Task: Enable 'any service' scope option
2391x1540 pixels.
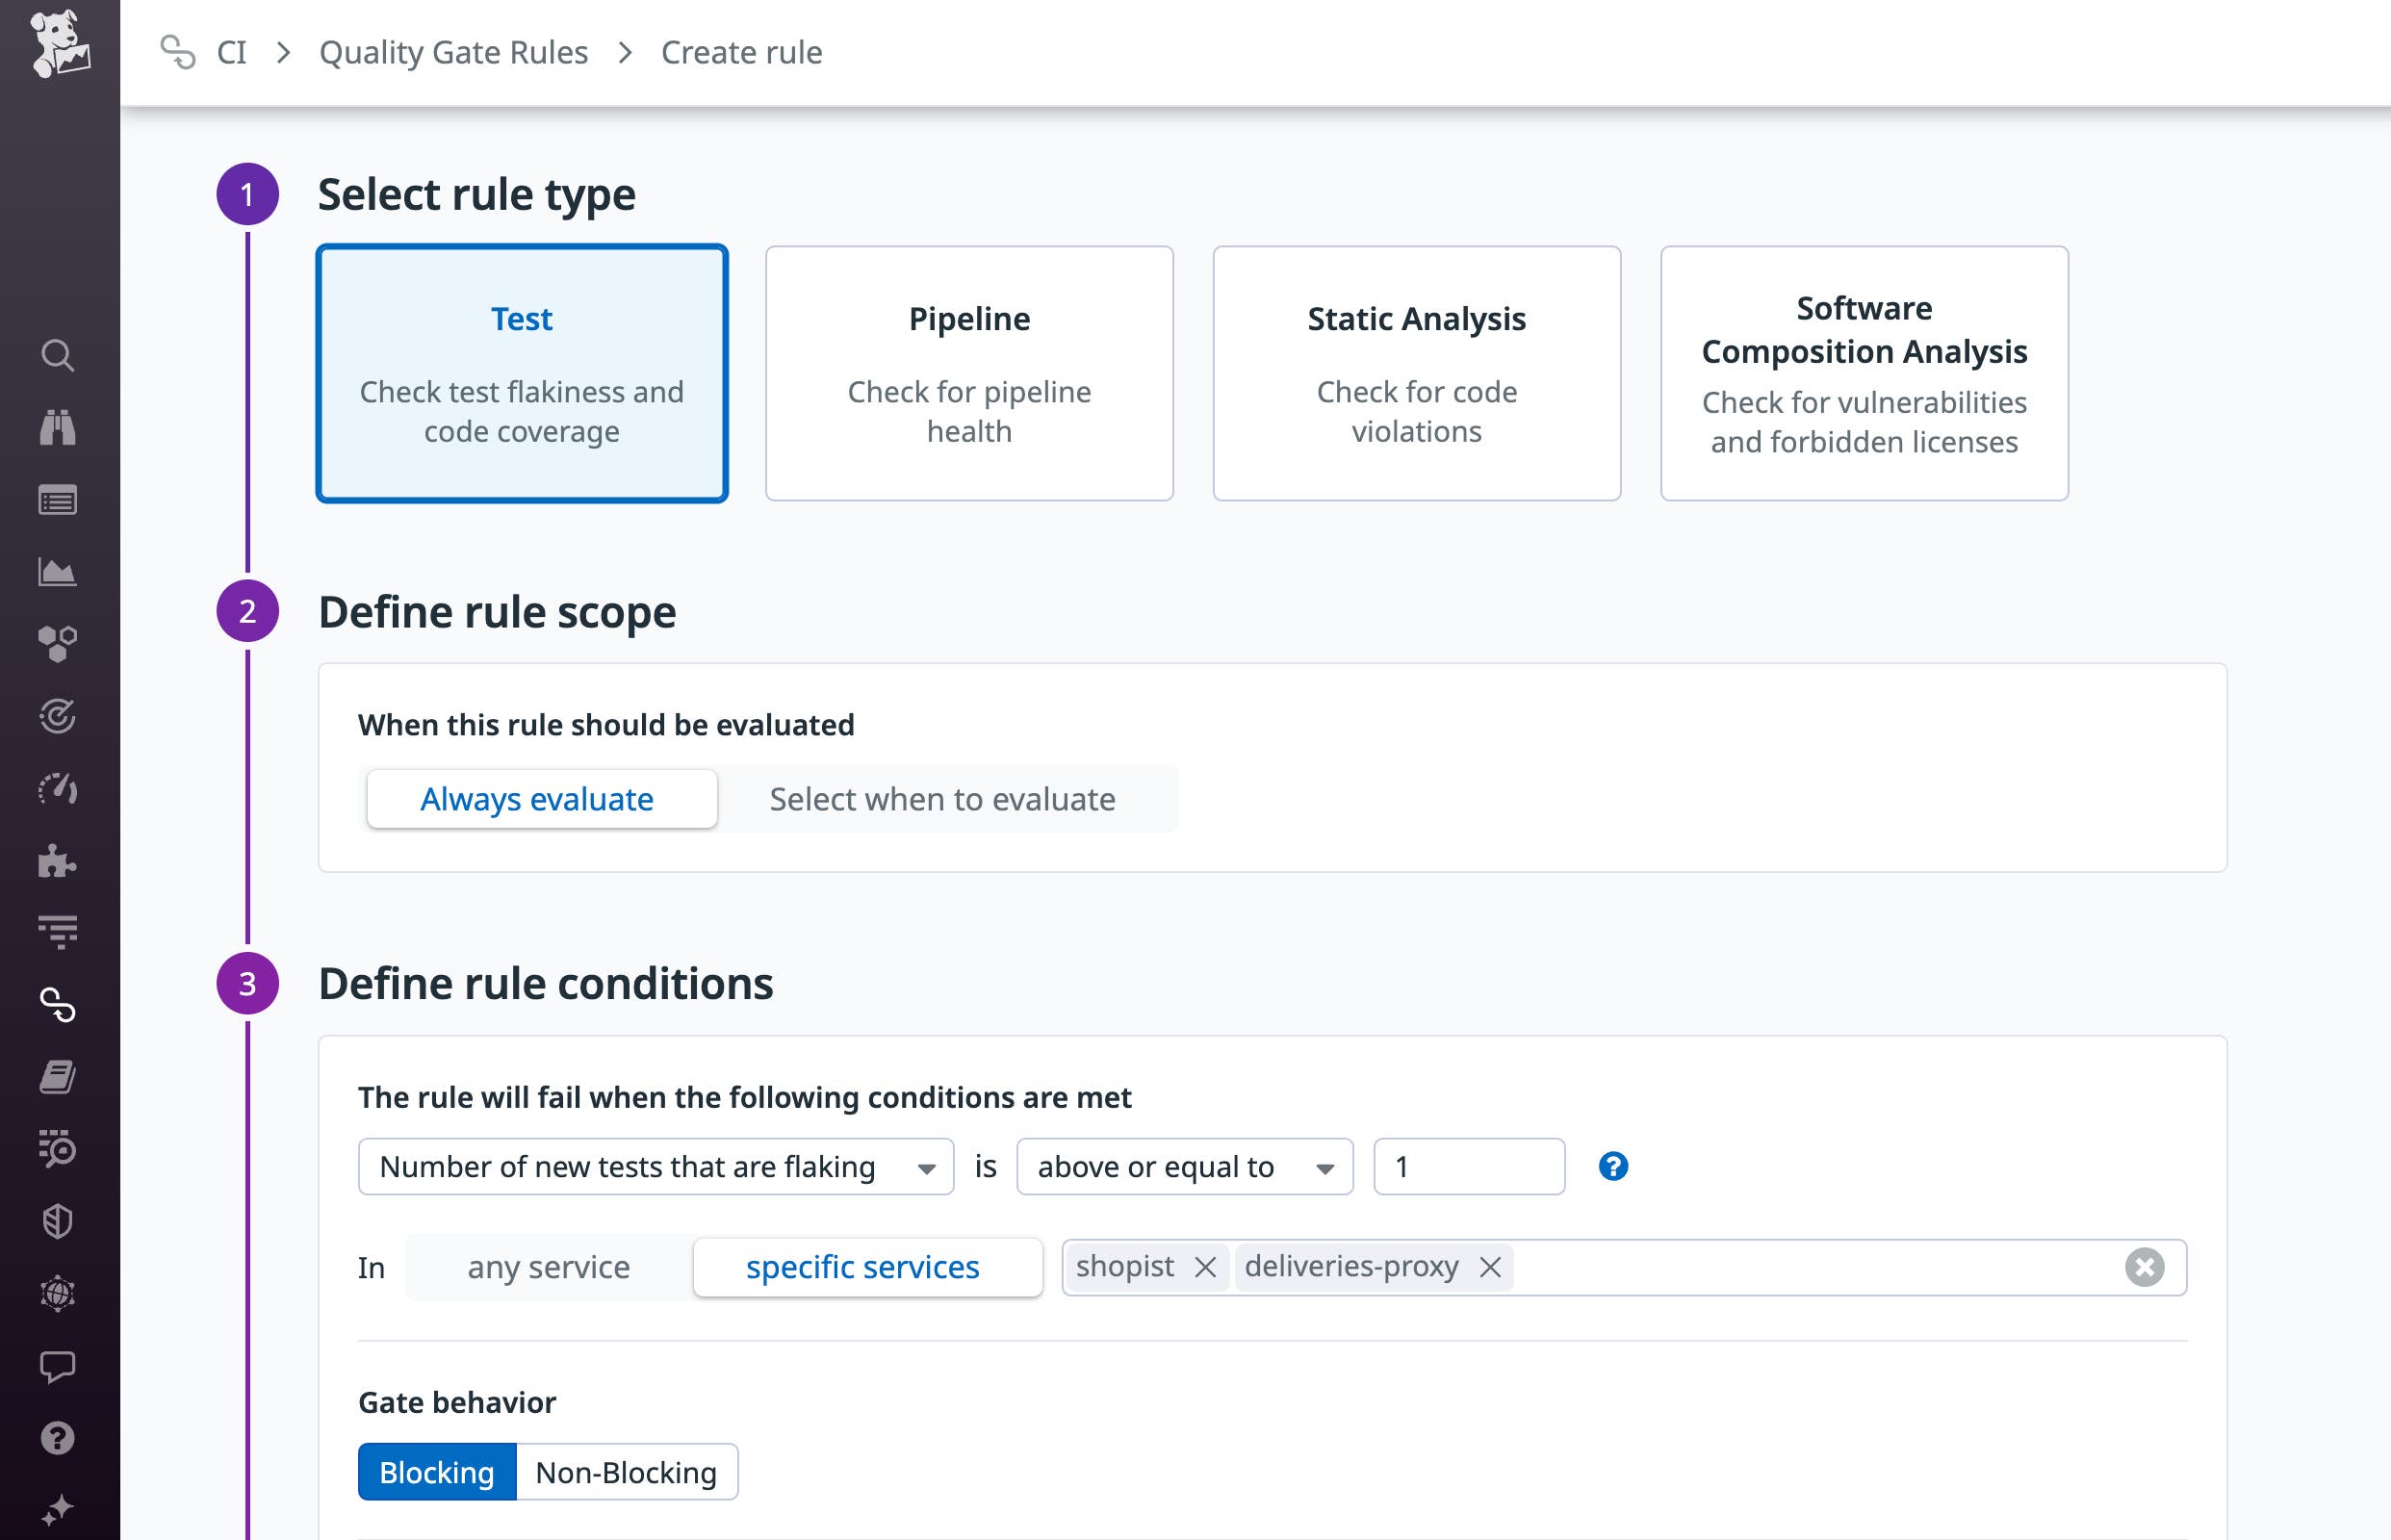Action: (x=548, y=1267)
